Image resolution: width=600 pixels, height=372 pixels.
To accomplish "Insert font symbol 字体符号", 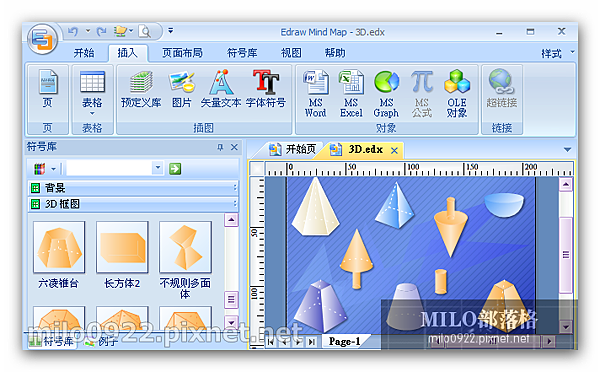I will (x=266, y=89).
